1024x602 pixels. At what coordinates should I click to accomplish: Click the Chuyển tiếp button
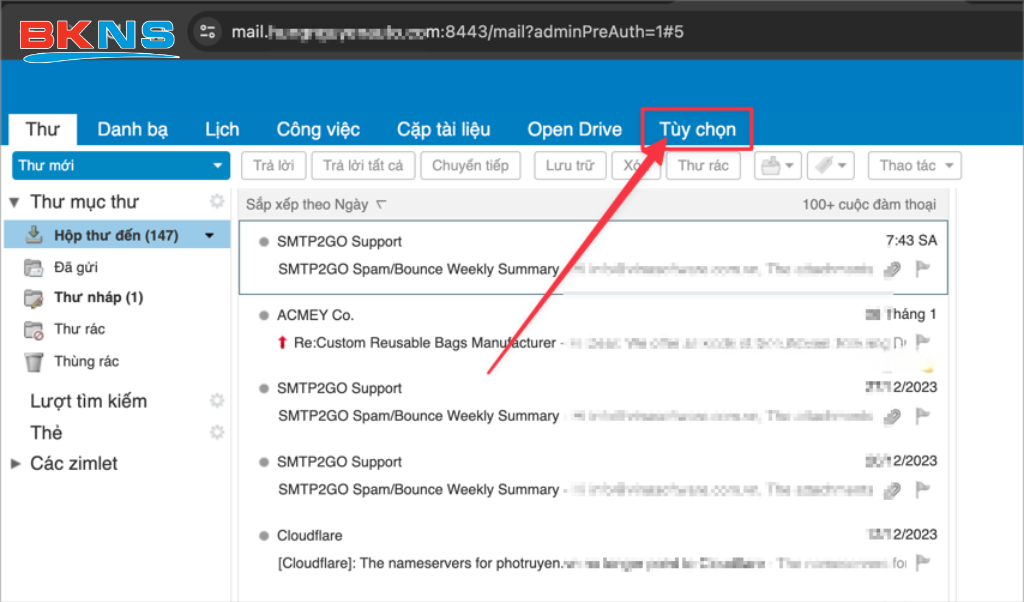tap(470, 165)
